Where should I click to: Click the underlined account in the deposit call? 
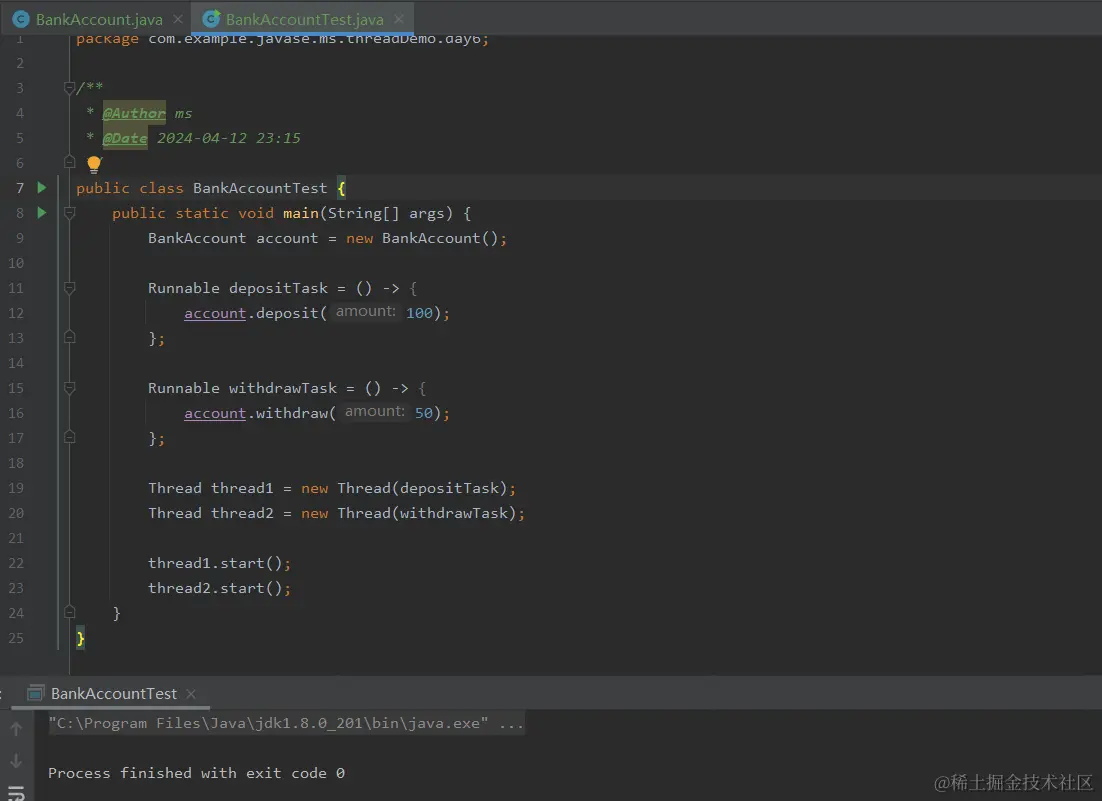click(215, 313)
